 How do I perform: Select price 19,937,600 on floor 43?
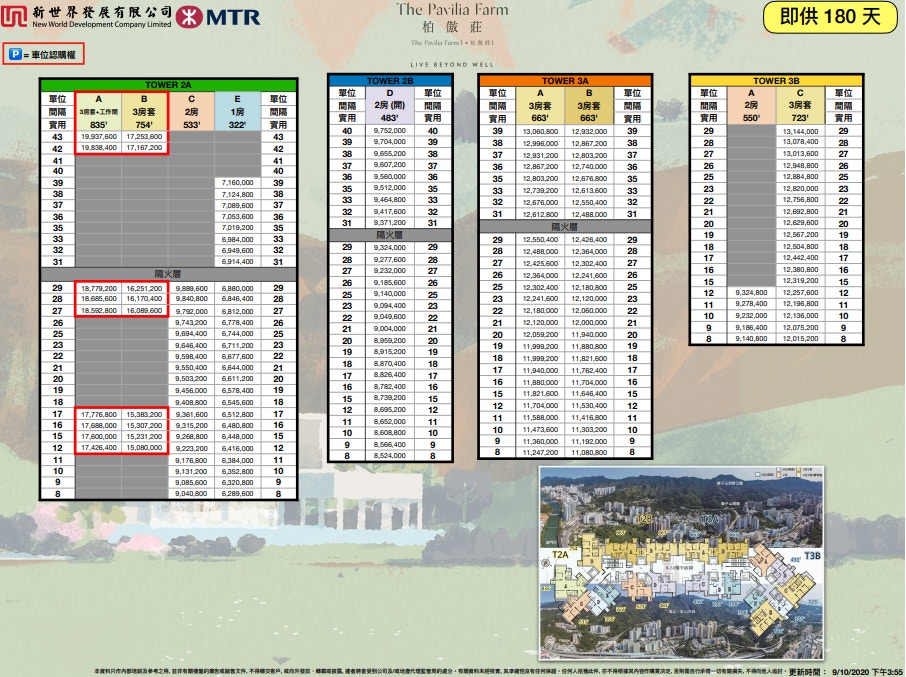tap(98, 136)
